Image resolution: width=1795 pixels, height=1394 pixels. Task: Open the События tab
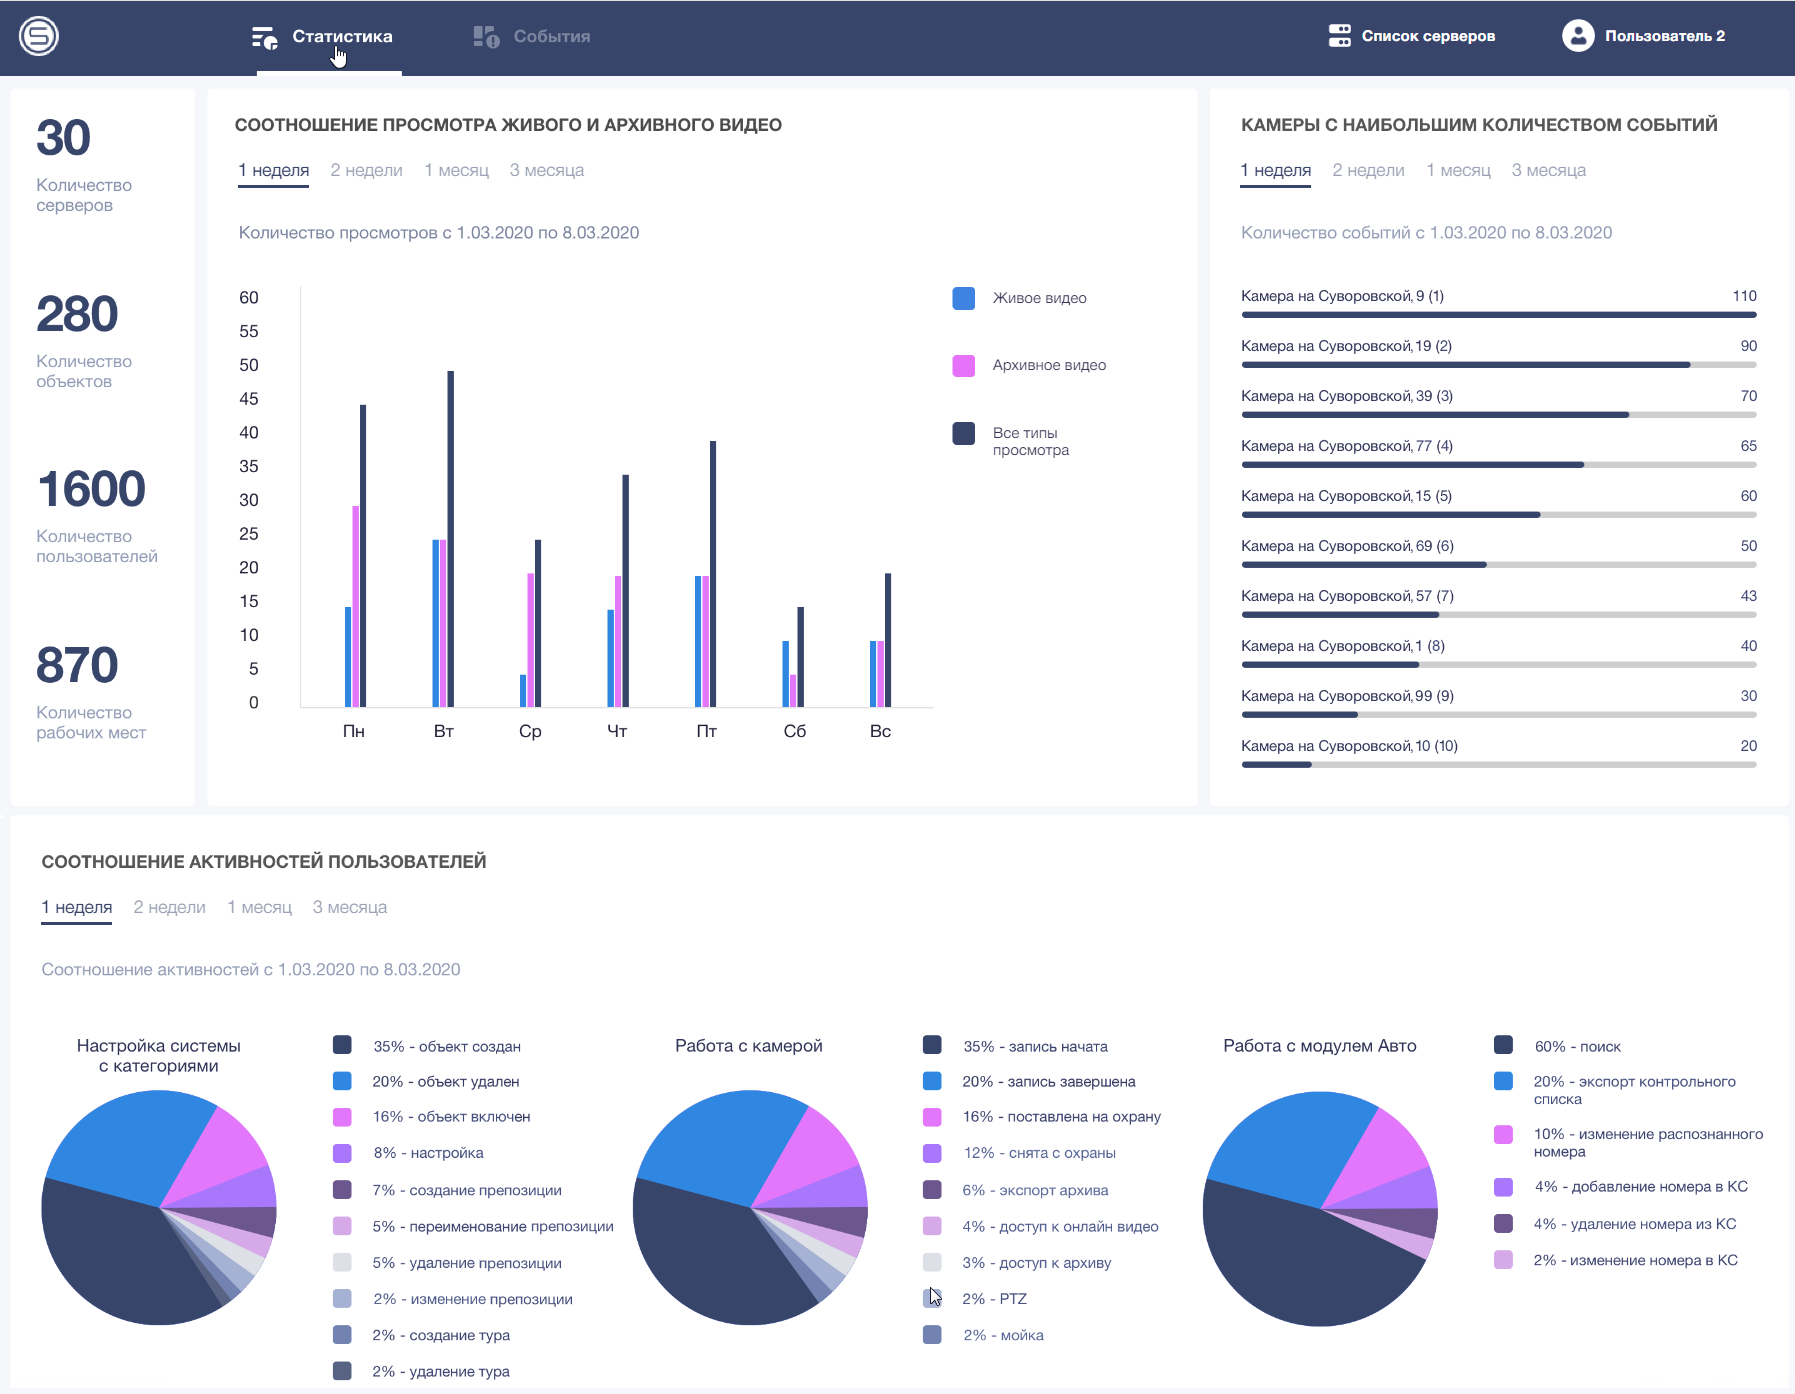coord(551,37)
